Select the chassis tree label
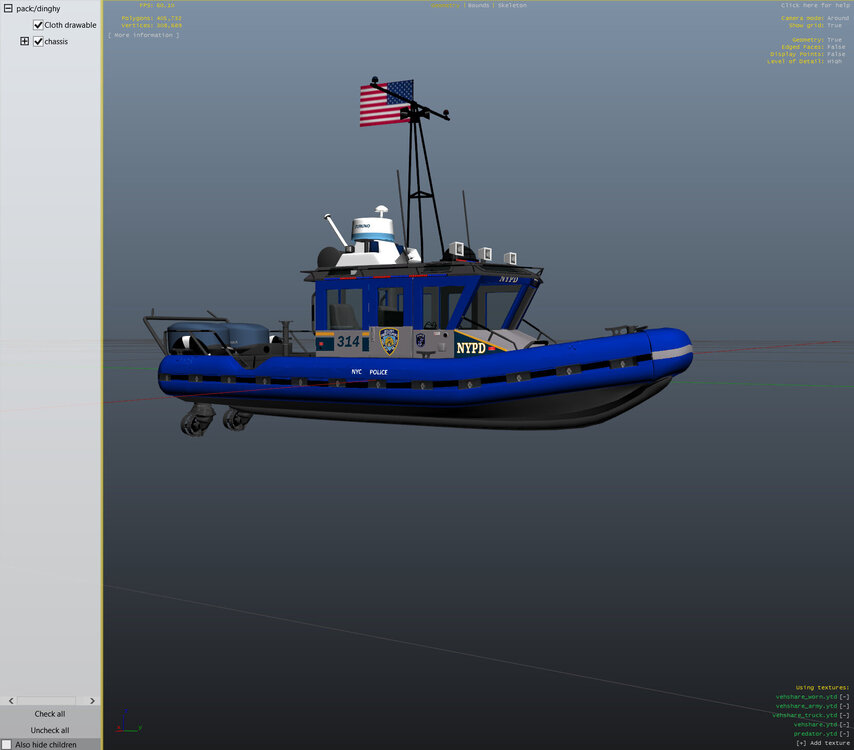The height and width of the screenshot is (750, 854). 56,41
